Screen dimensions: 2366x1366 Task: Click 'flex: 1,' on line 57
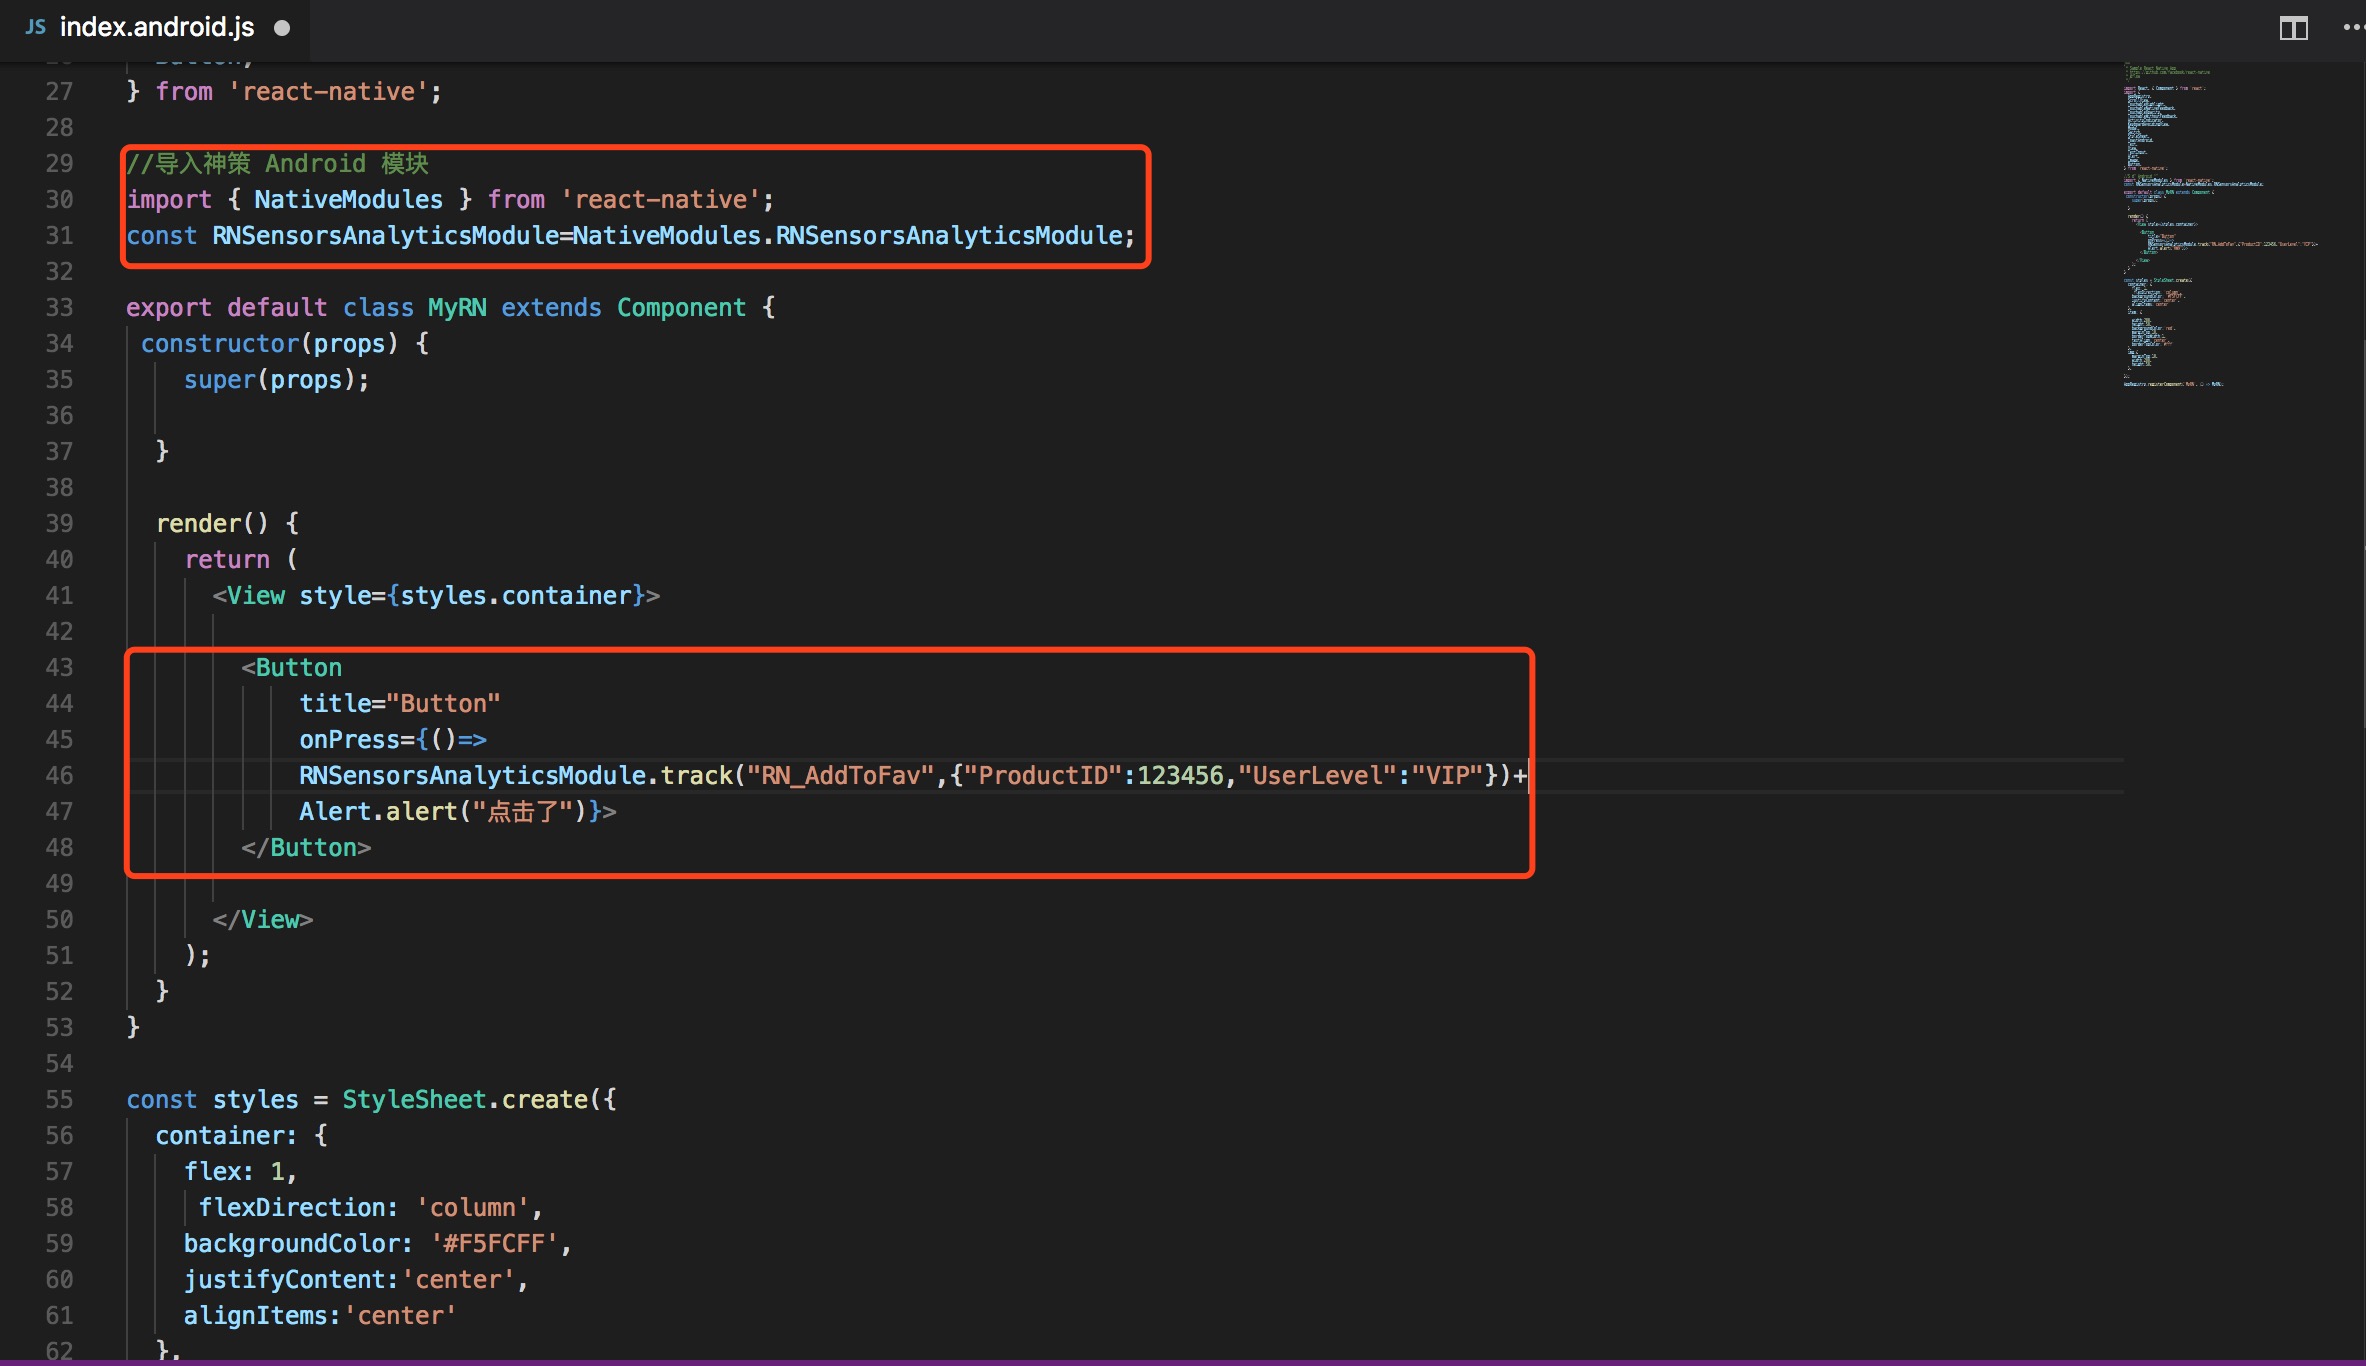pos(240,1171)
